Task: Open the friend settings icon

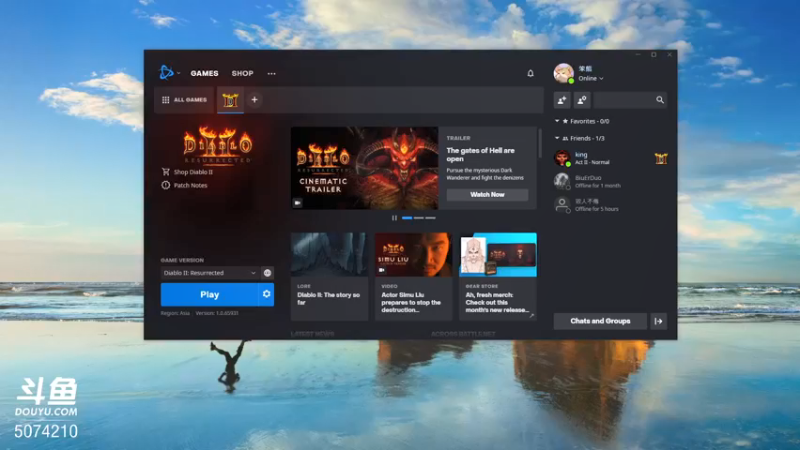Action: pyautogui.click(x=582, y=101)
